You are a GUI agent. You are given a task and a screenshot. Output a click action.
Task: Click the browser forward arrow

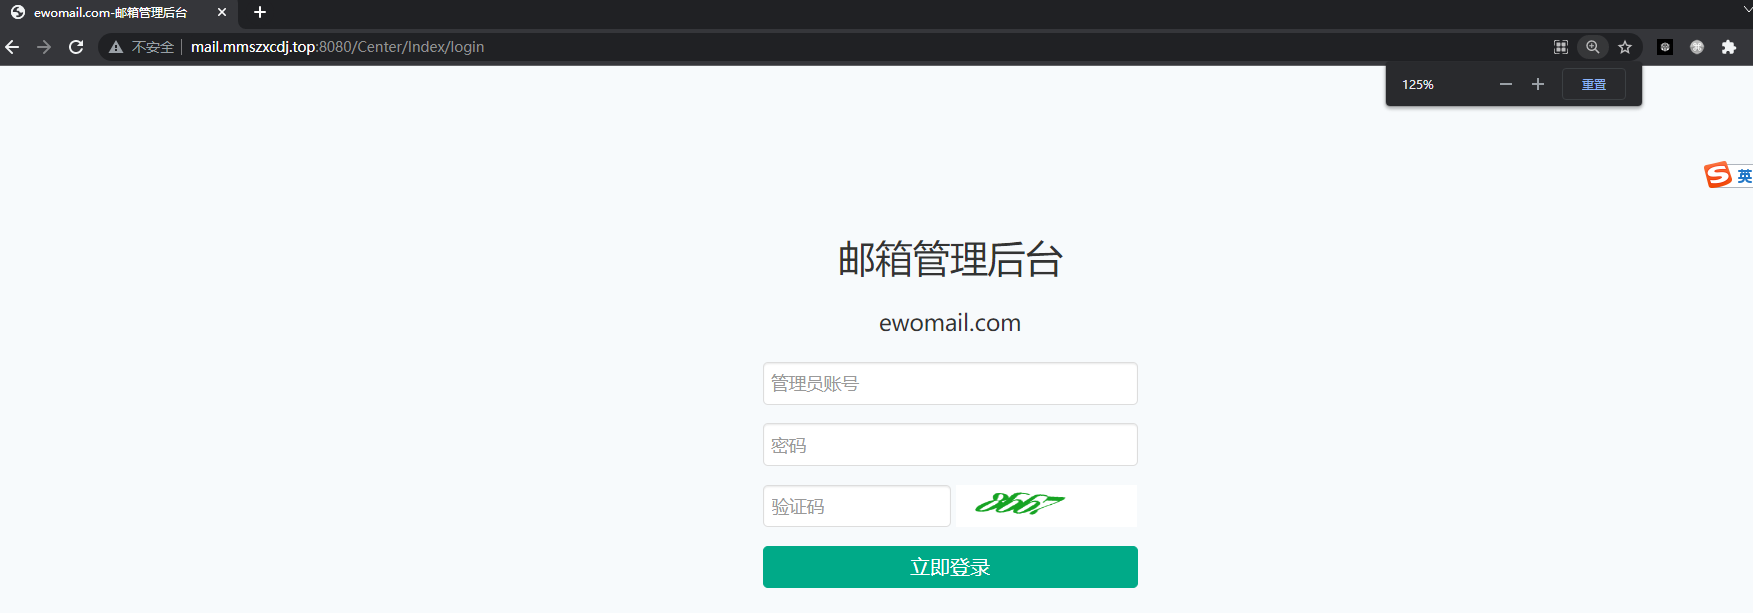44,47
